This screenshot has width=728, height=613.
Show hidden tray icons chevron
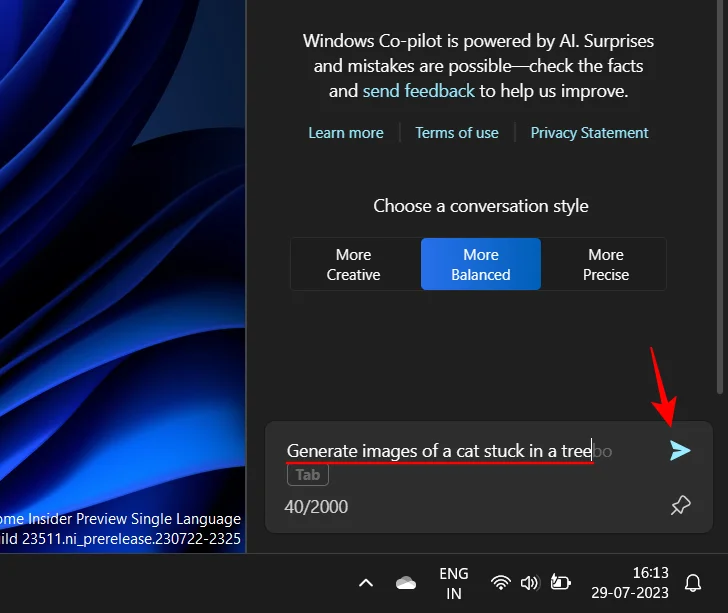[366, 583]
